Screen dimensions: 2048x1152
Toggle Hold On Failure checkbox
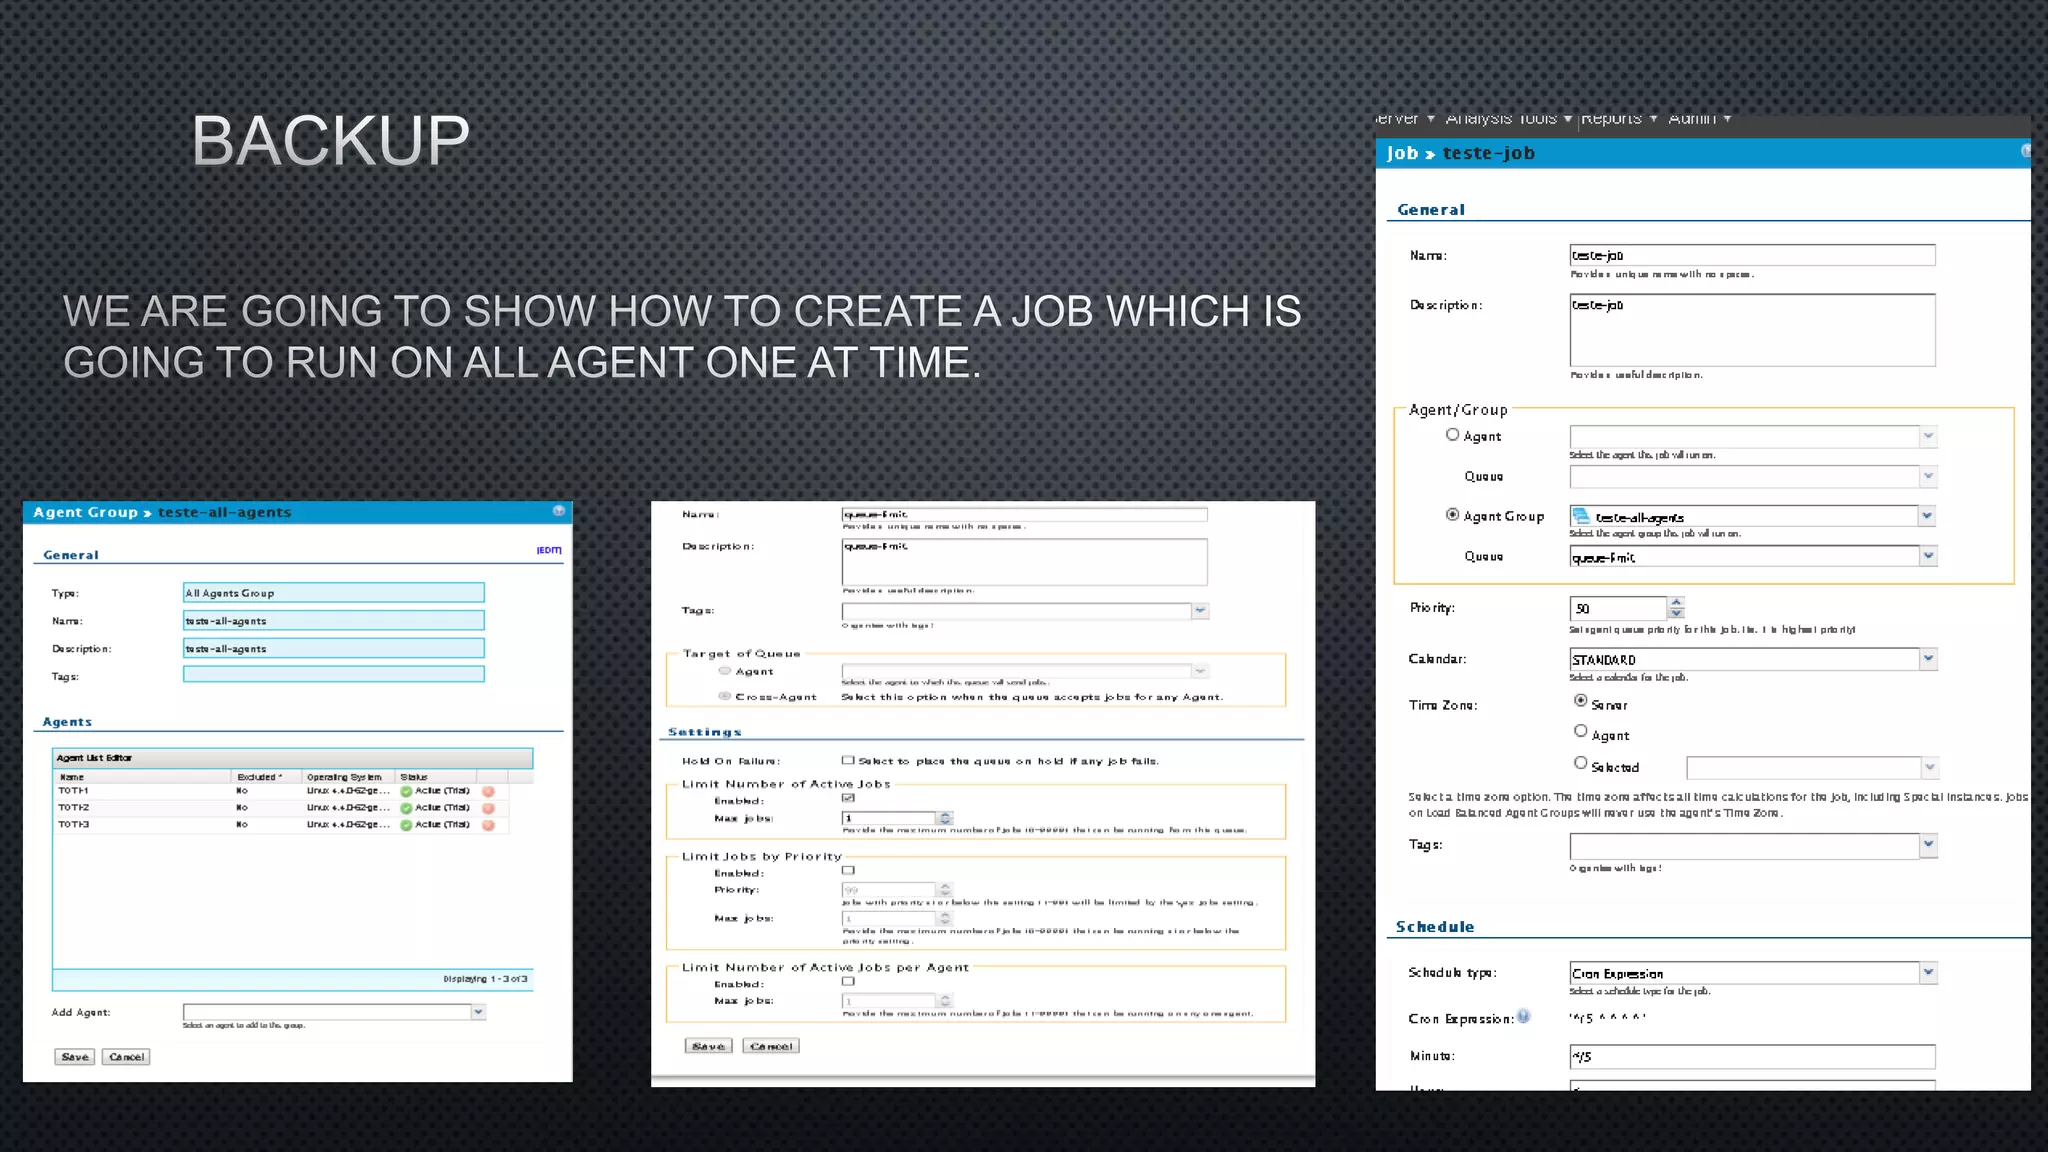(x=848, y=760)
